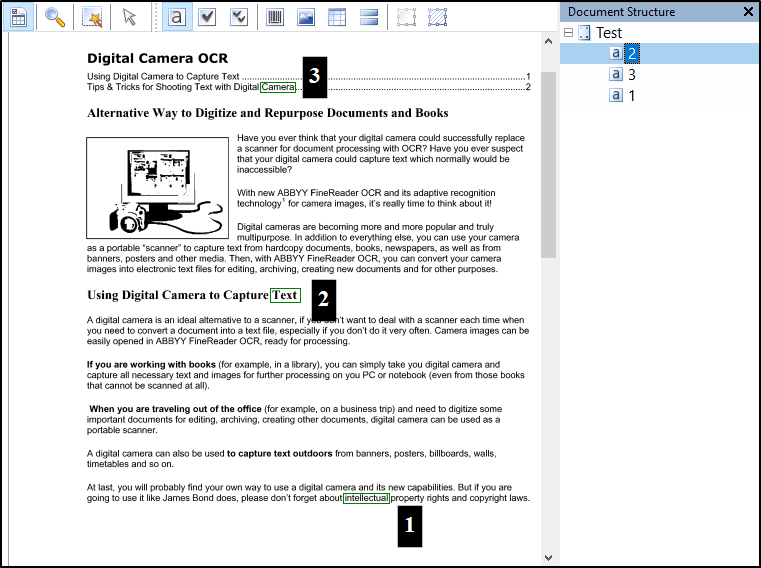Image resolution: width=761 pixels, height=568 pixels.
Task: Select the table field tool
Action: [337, 17]
